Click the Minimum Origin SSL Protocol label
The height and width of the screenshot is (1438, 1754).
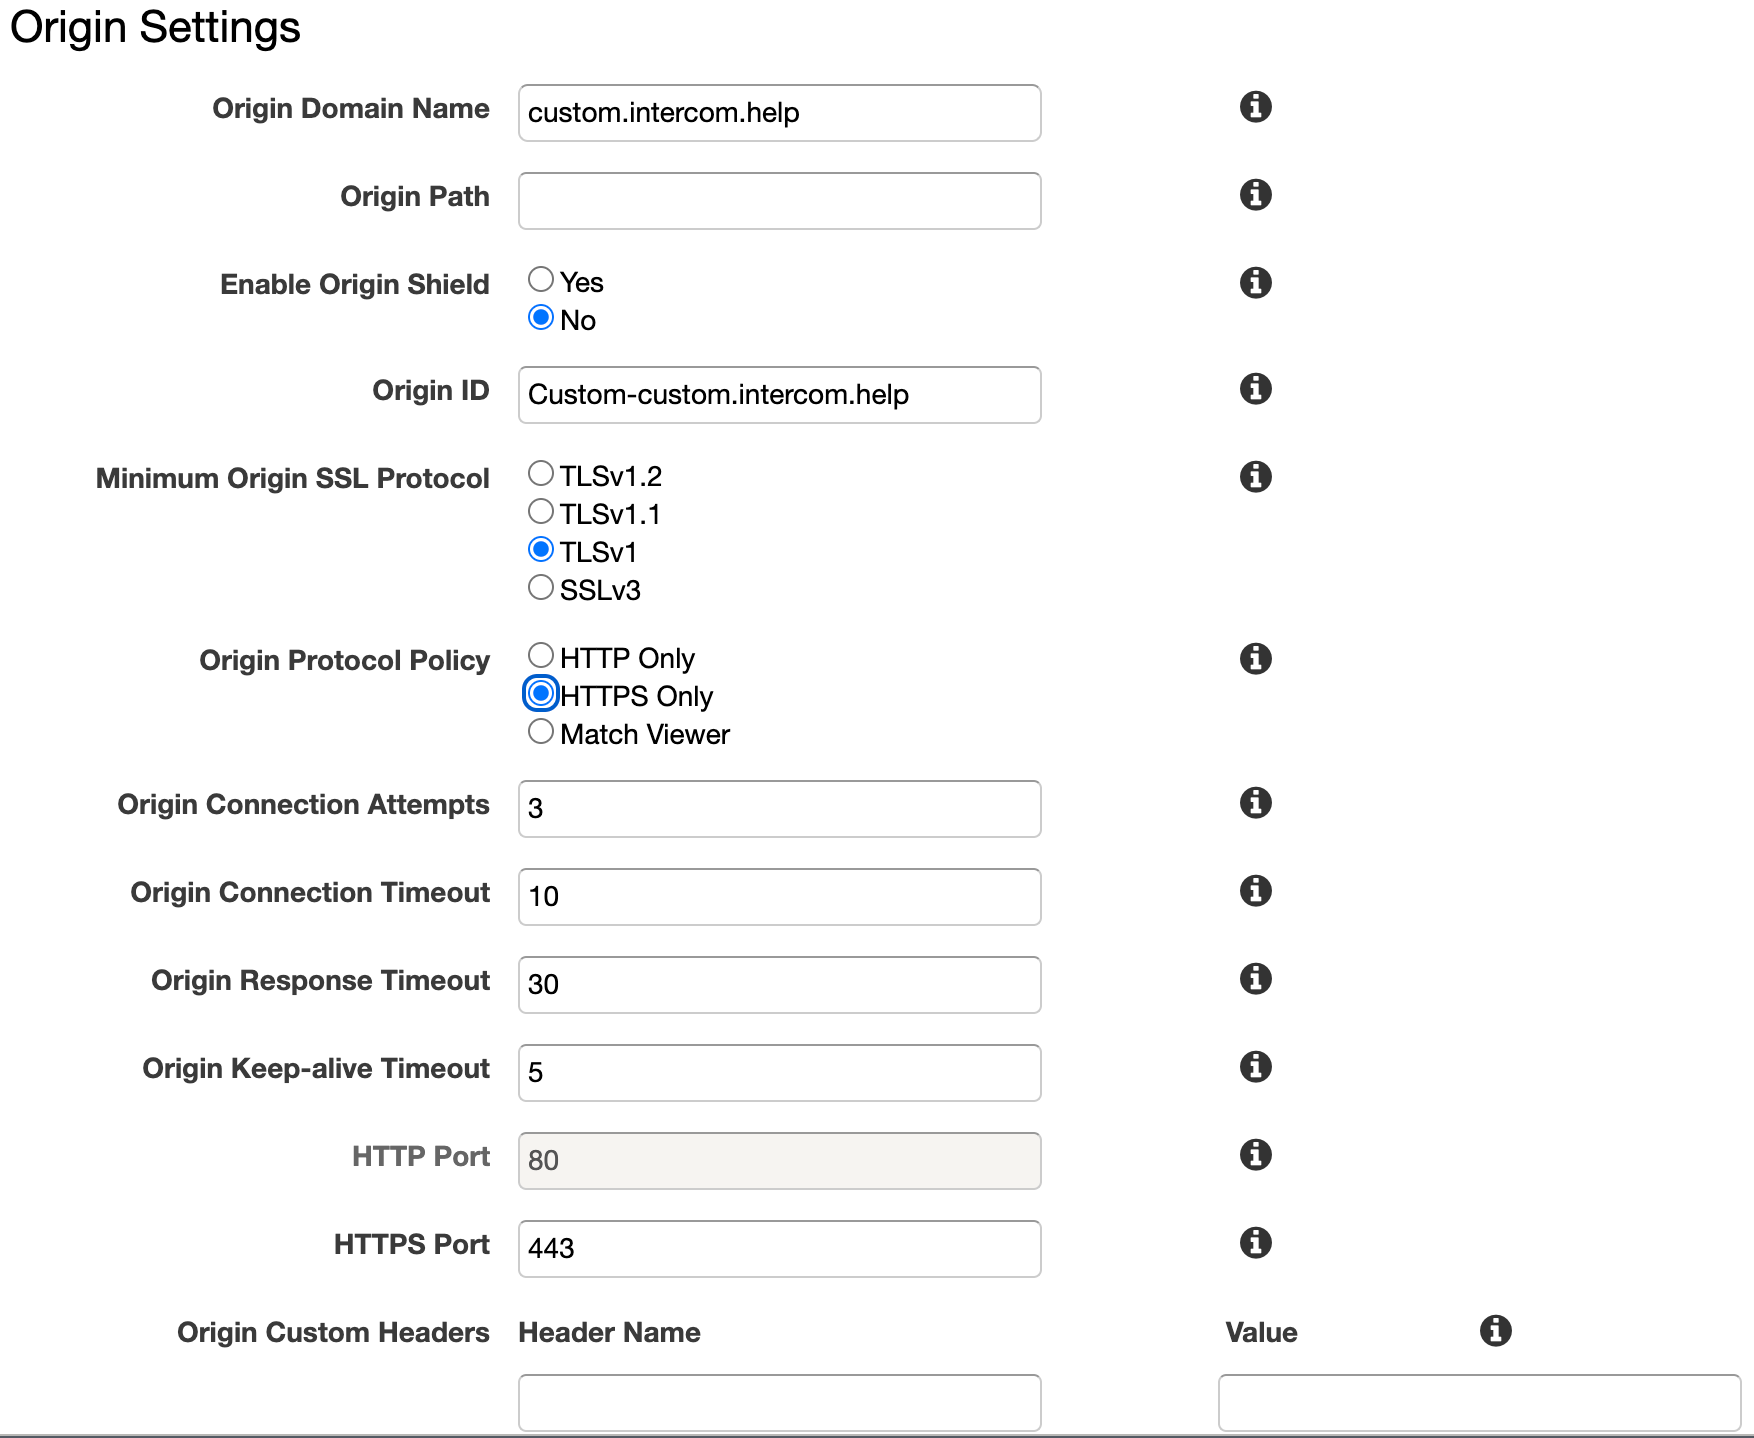[292, 478]
